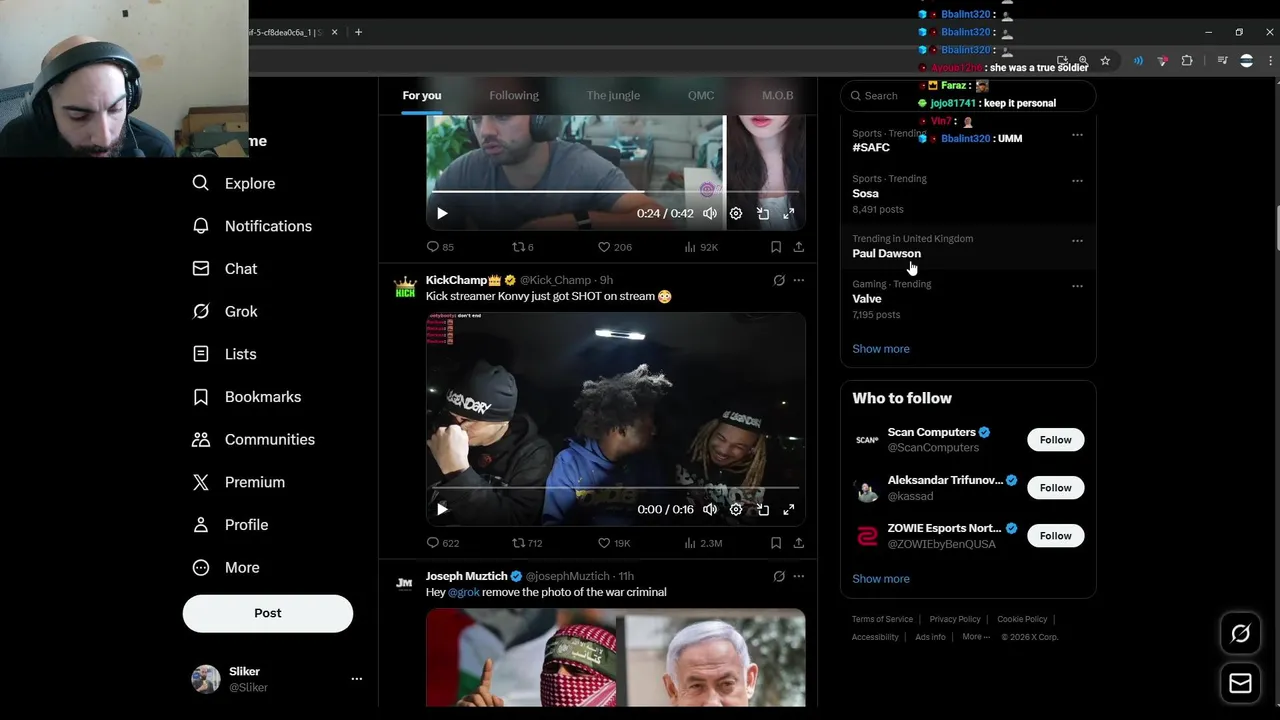Screen dimensions: 1280x720
Task: Open Chat envelope in sidebar
Action: pyautogui.click(x=225, y=269)
